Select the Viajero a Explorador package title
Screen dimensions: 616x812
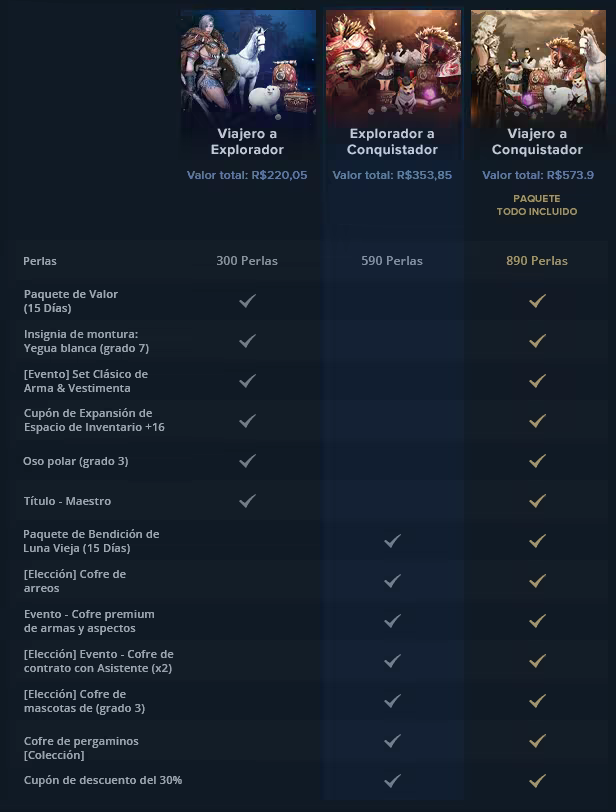pyautogui.click(x=247, y=141)
